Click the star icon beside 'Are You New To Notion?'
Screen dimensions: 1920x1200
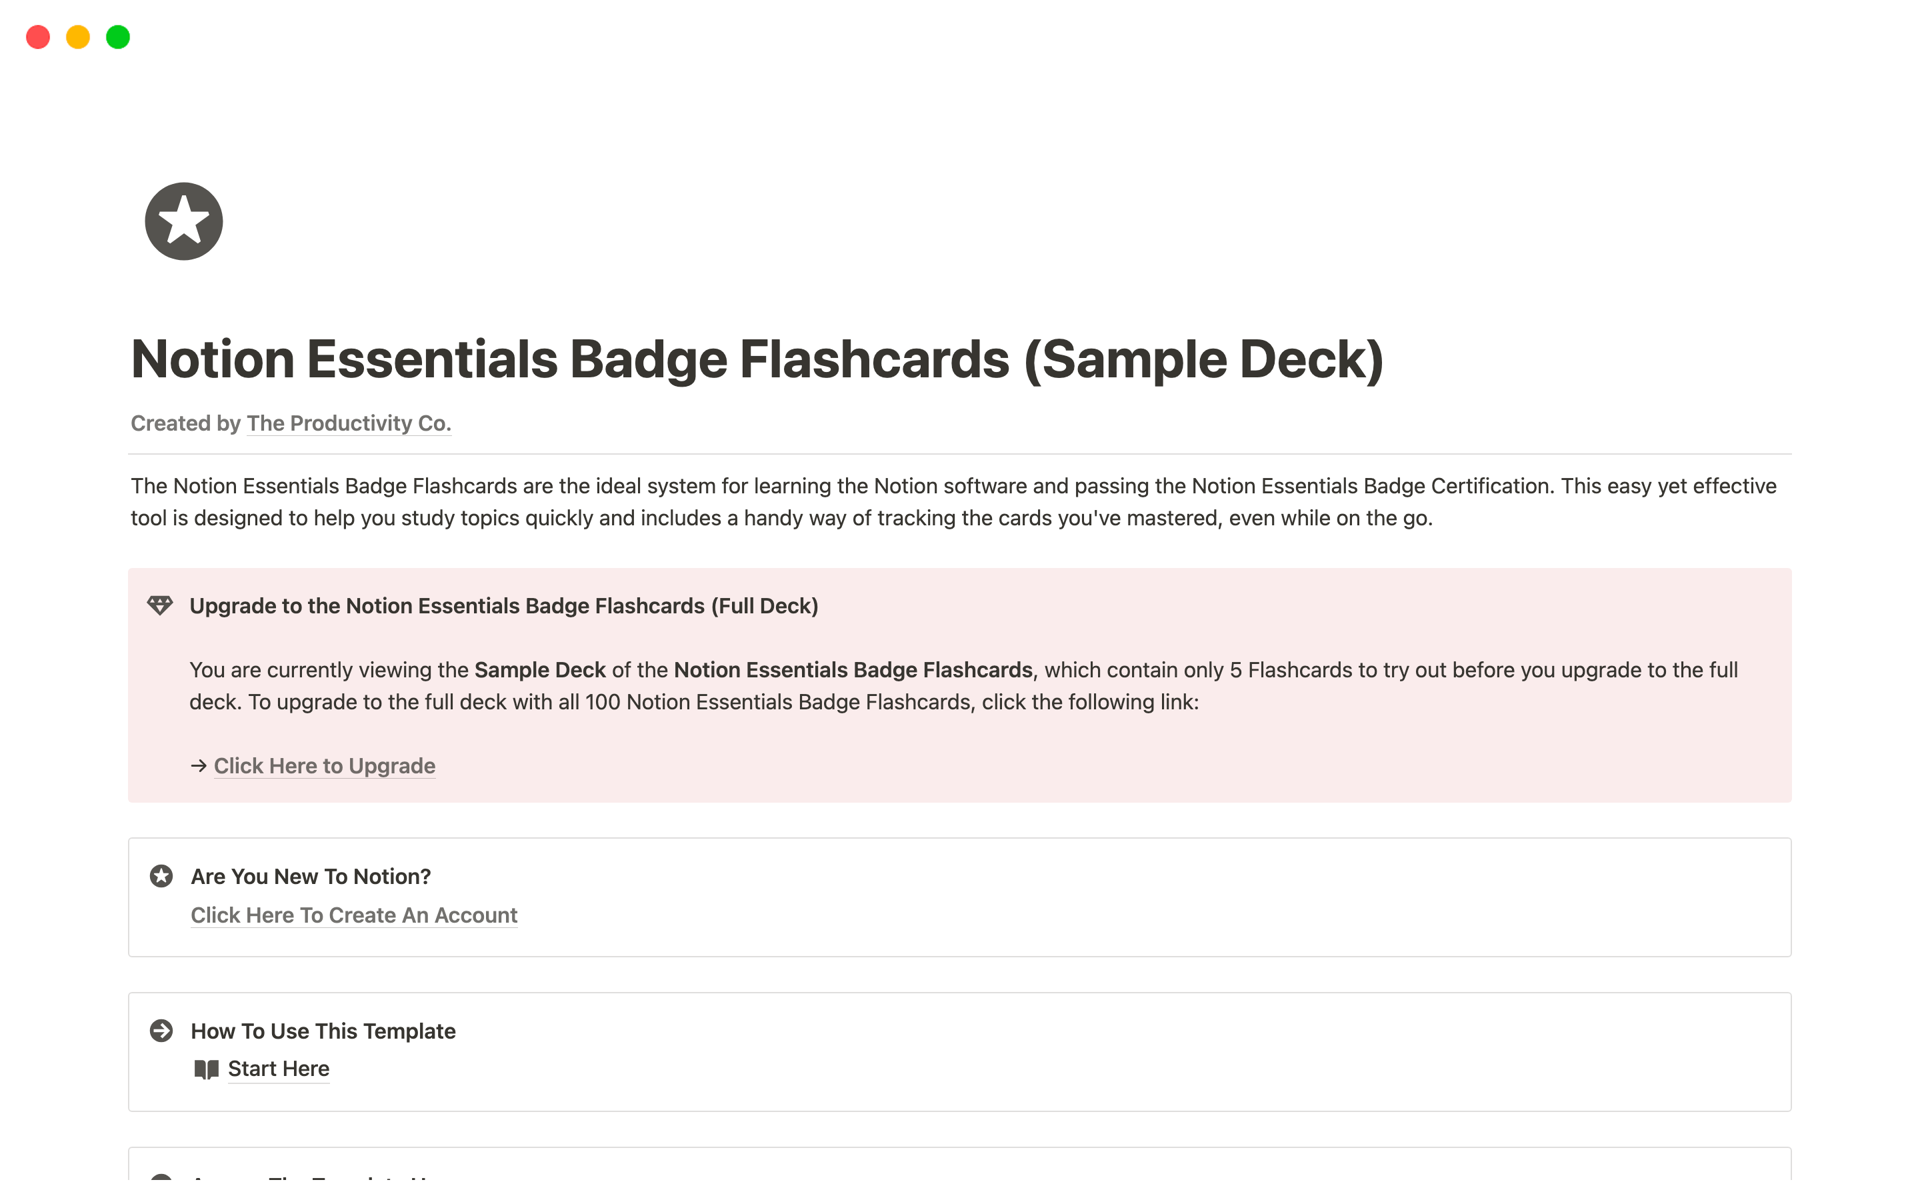(161, 876)
